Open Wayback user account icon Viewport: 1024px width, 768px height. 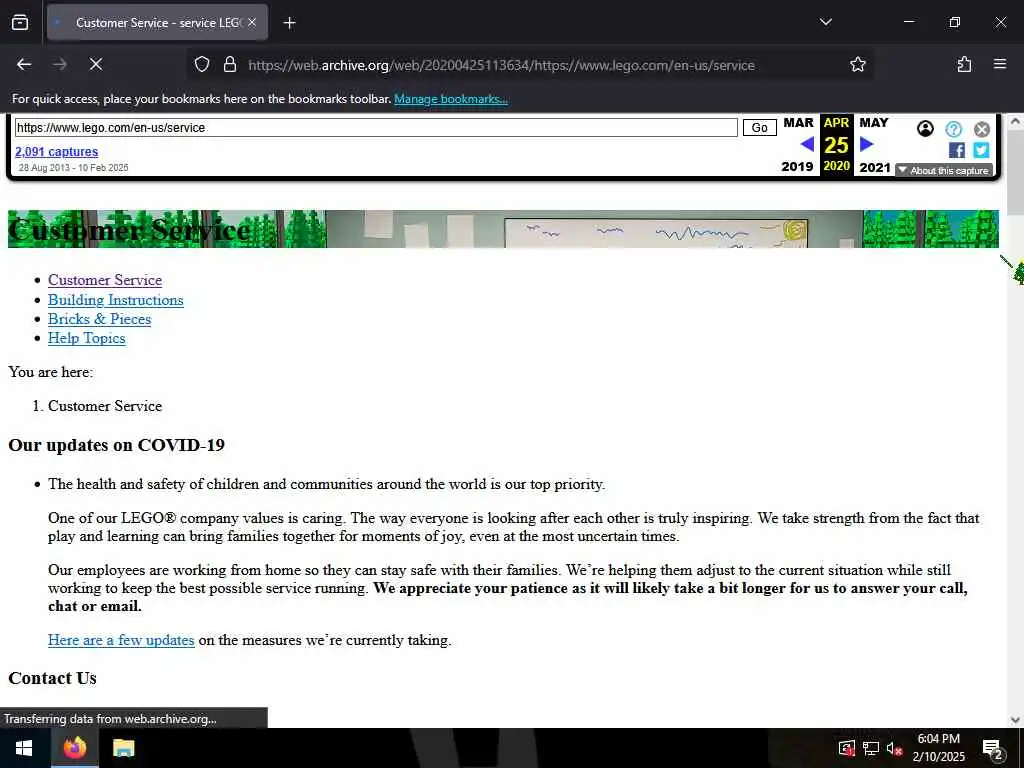click(925, 129)
